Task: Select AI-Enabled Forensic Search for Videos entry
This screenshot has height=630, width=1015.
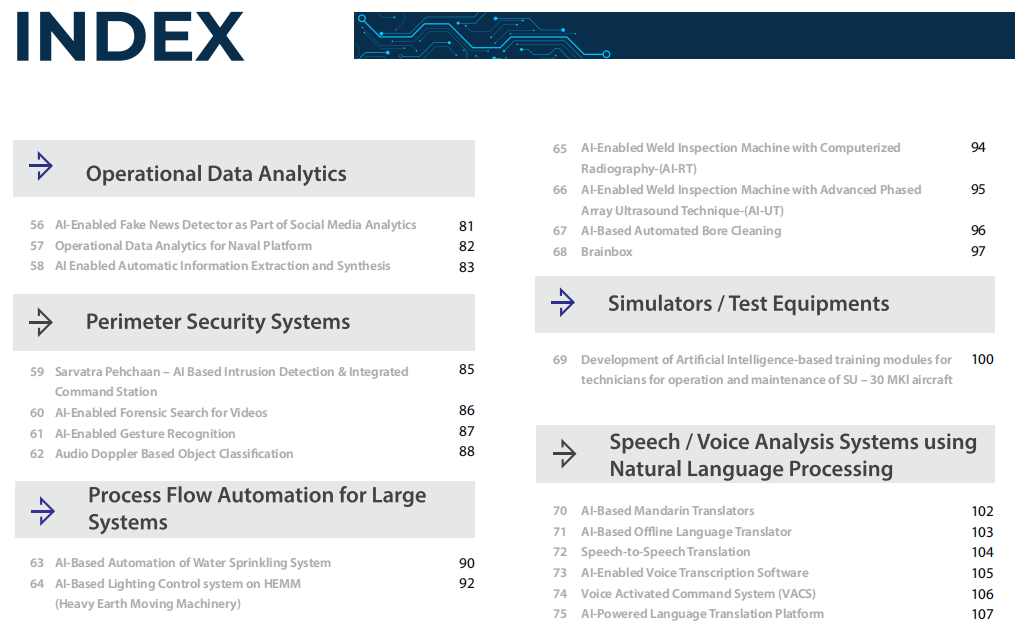Action: 161,412
